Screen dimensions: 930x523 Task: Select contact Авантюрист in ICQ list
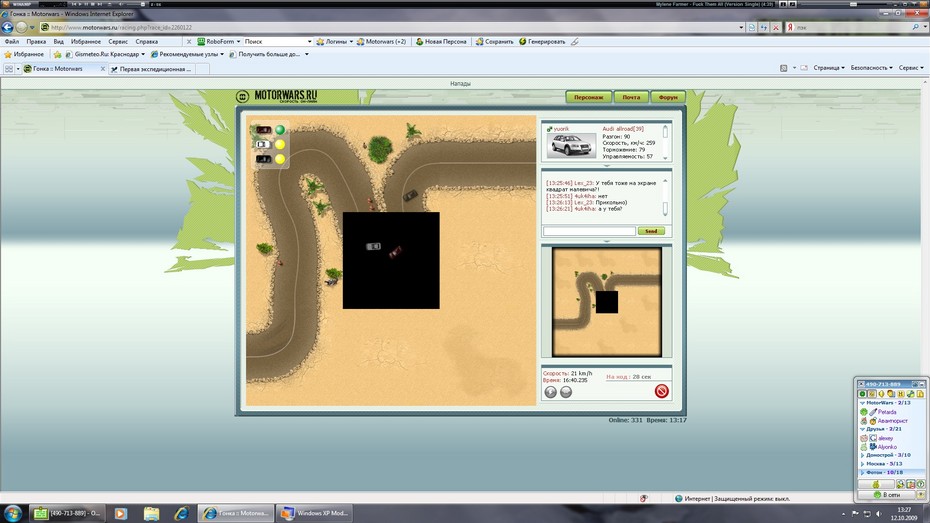(892, 420)
